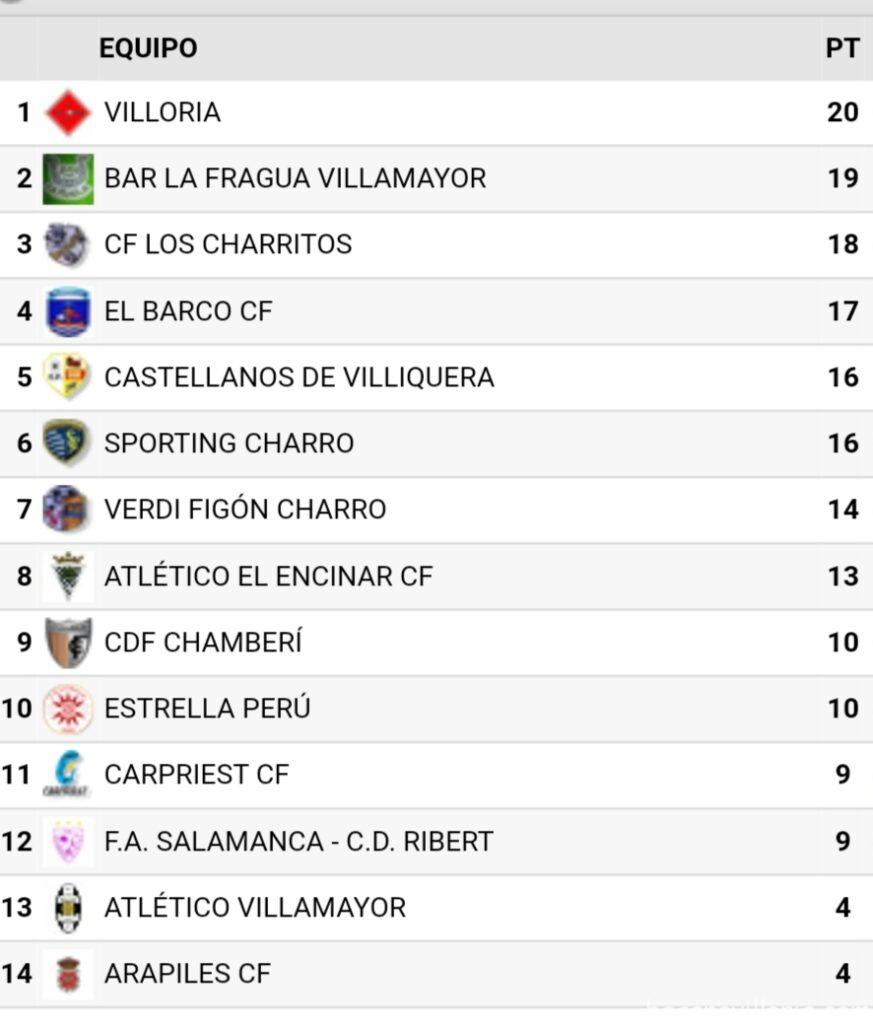Sort by the EQUIPO column header
Screen dimensions: 873x1024
148,48
